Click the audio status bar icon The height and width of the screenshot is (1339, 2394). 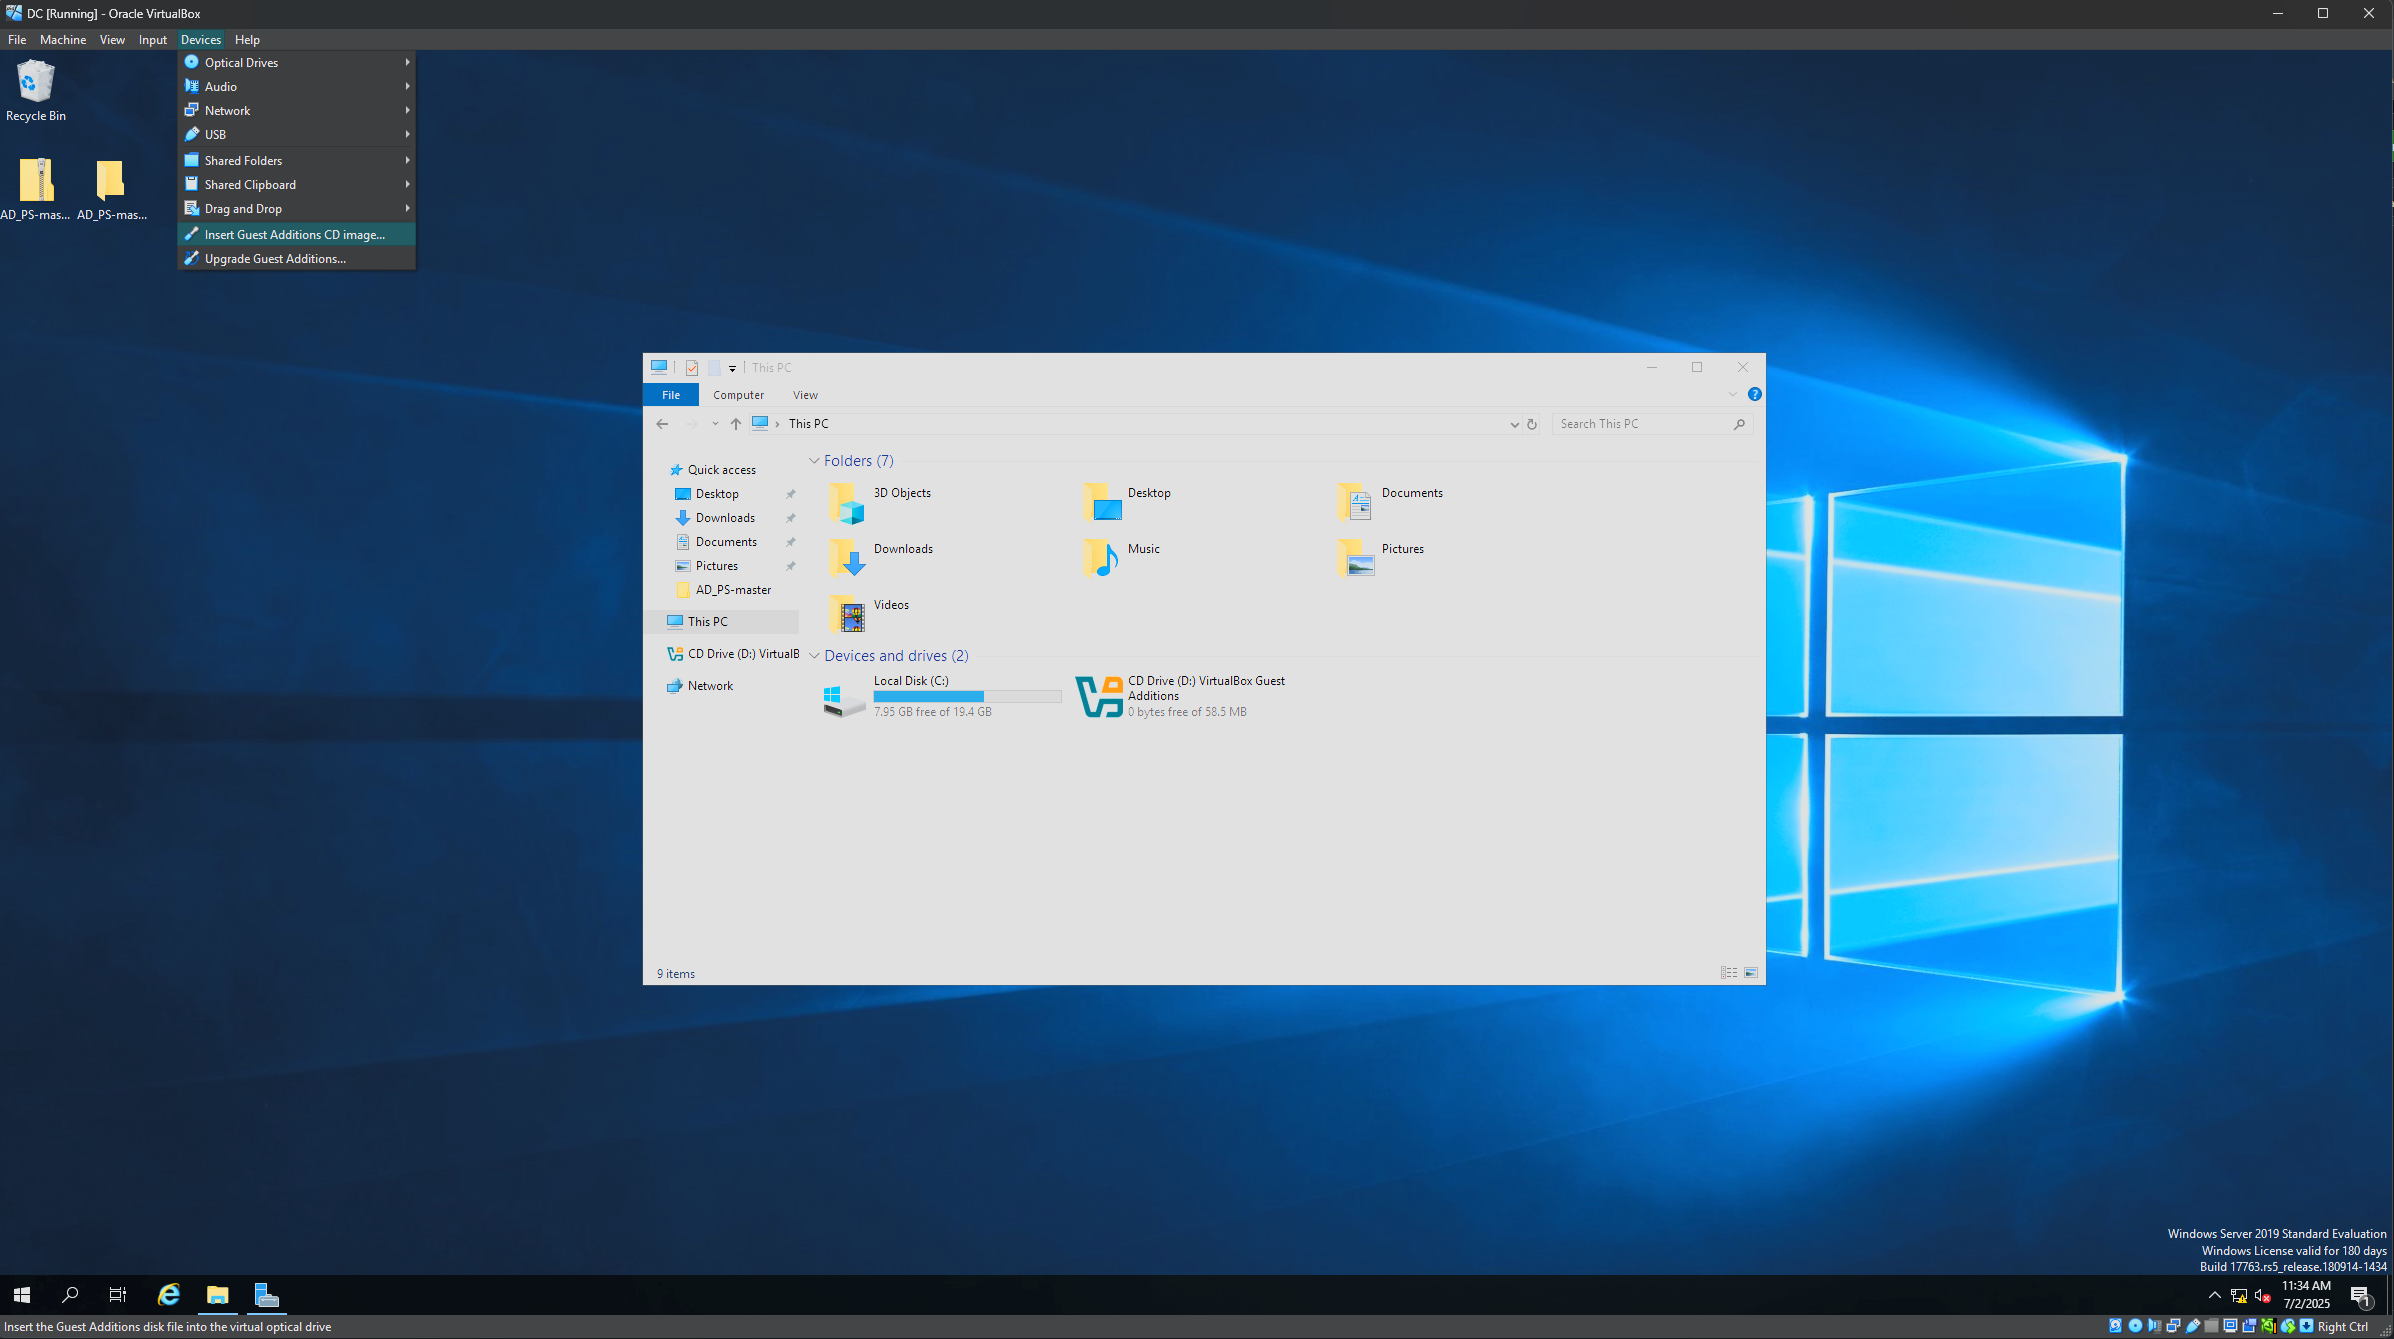coord(2154,1326)
